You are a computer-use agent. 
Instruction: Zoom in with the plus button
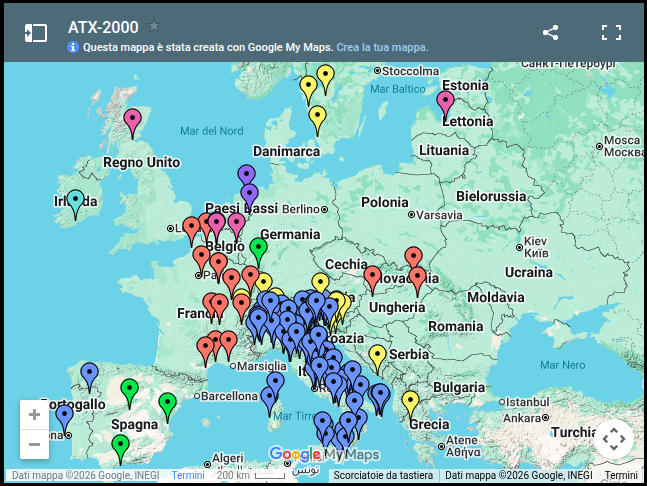coord(34,415)
